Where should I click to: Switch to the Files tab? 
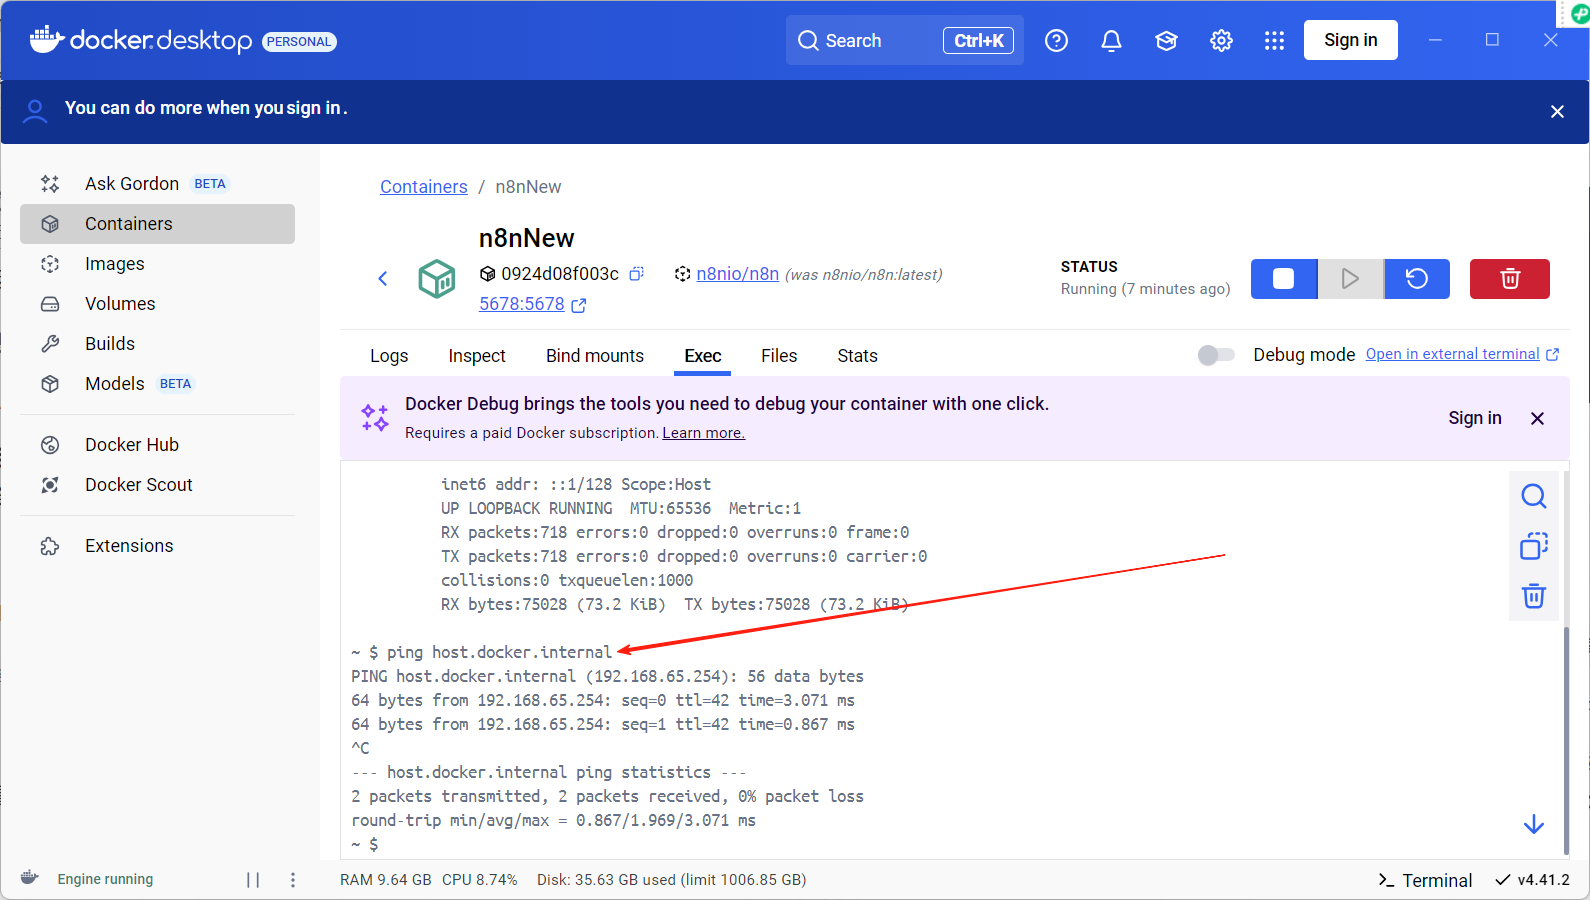[x=779, y=356]
